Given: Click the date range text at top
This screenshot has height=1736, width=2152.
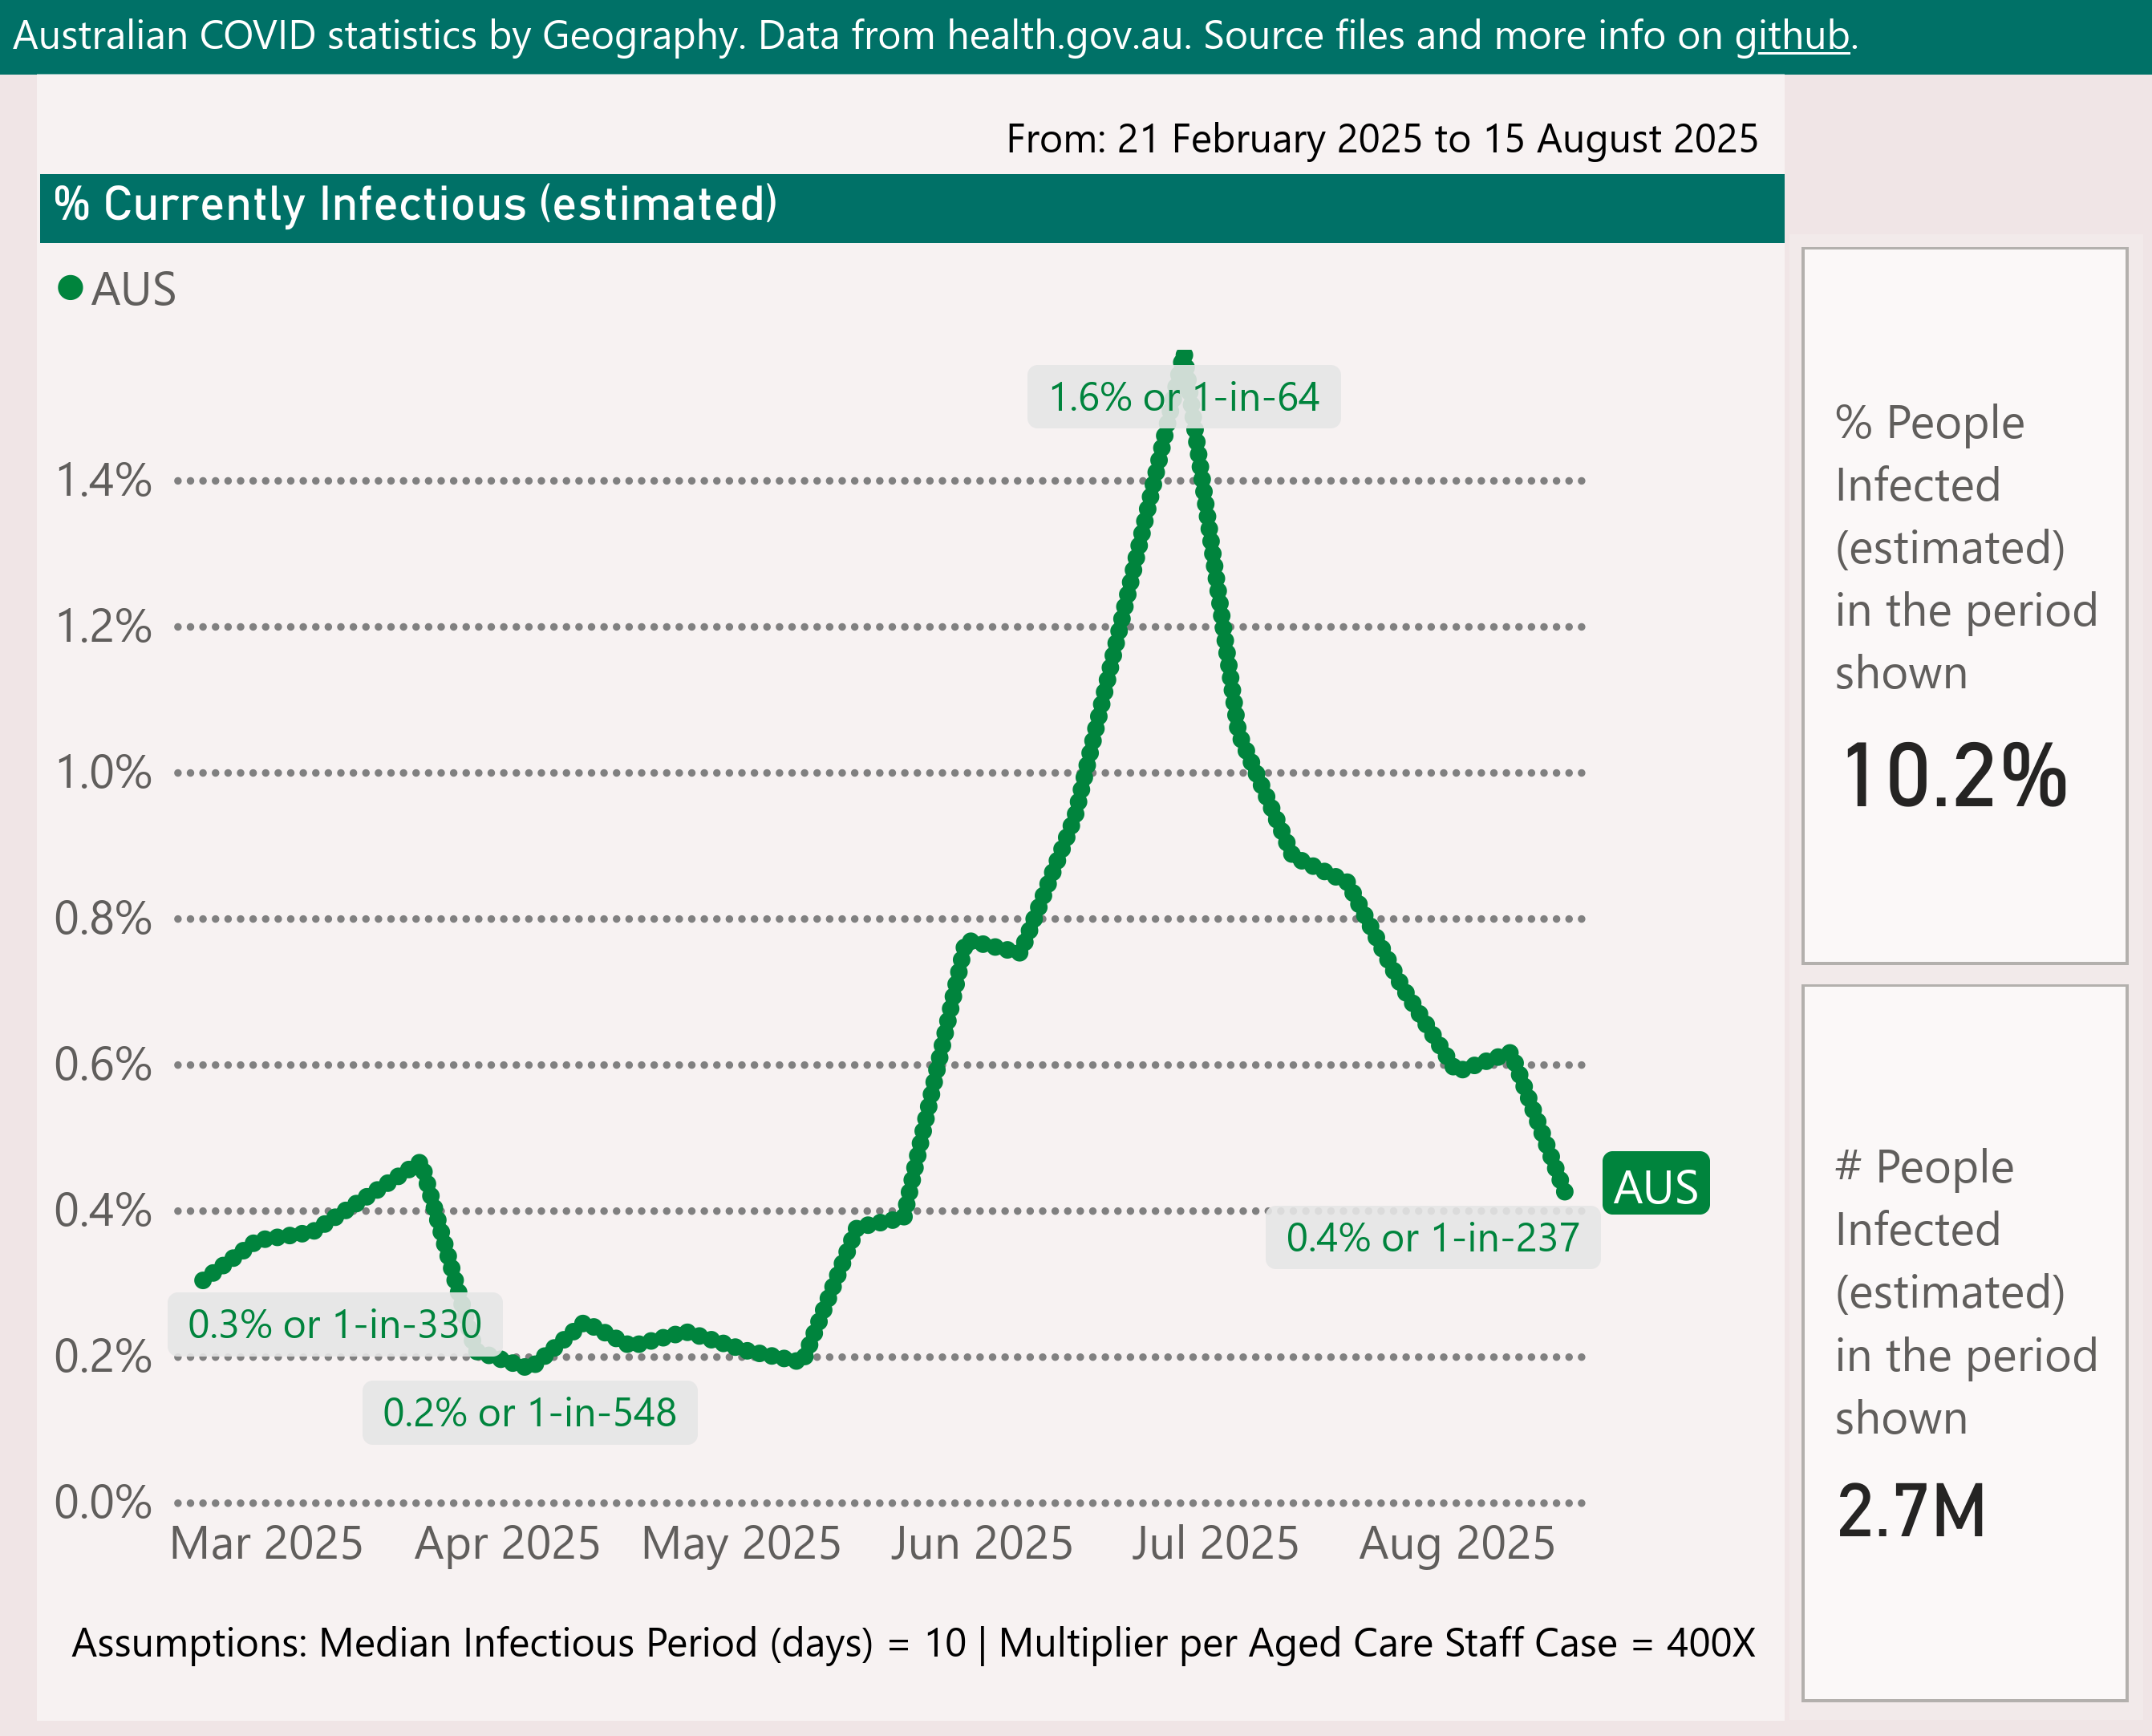Looking at the screenshot, I should [x=1381, y=139].
